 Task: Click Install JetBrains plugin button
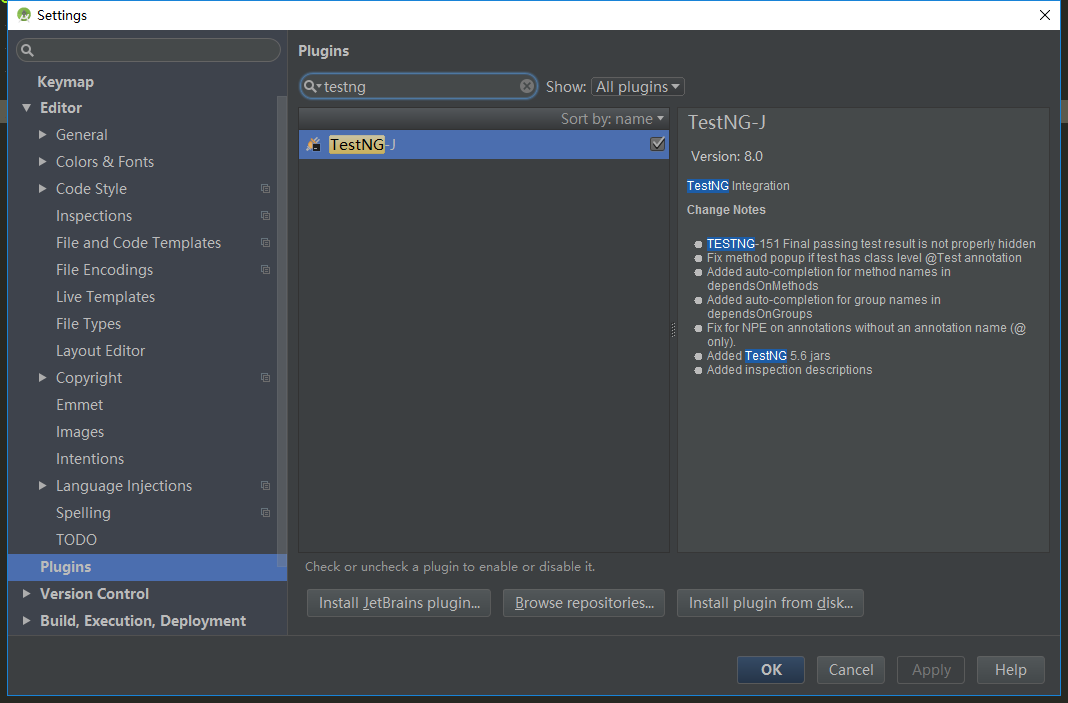click(x=399, y=603)
